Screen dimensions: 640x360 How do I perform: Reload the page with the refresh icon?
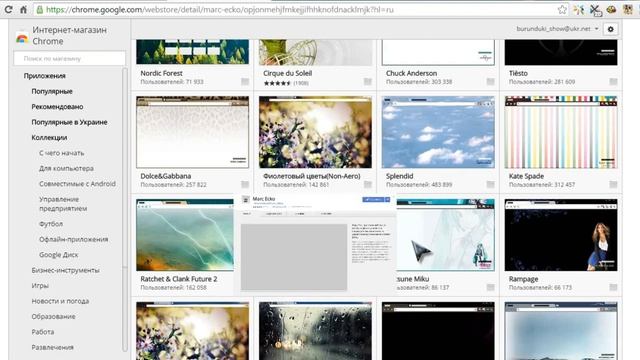[8, 9]
